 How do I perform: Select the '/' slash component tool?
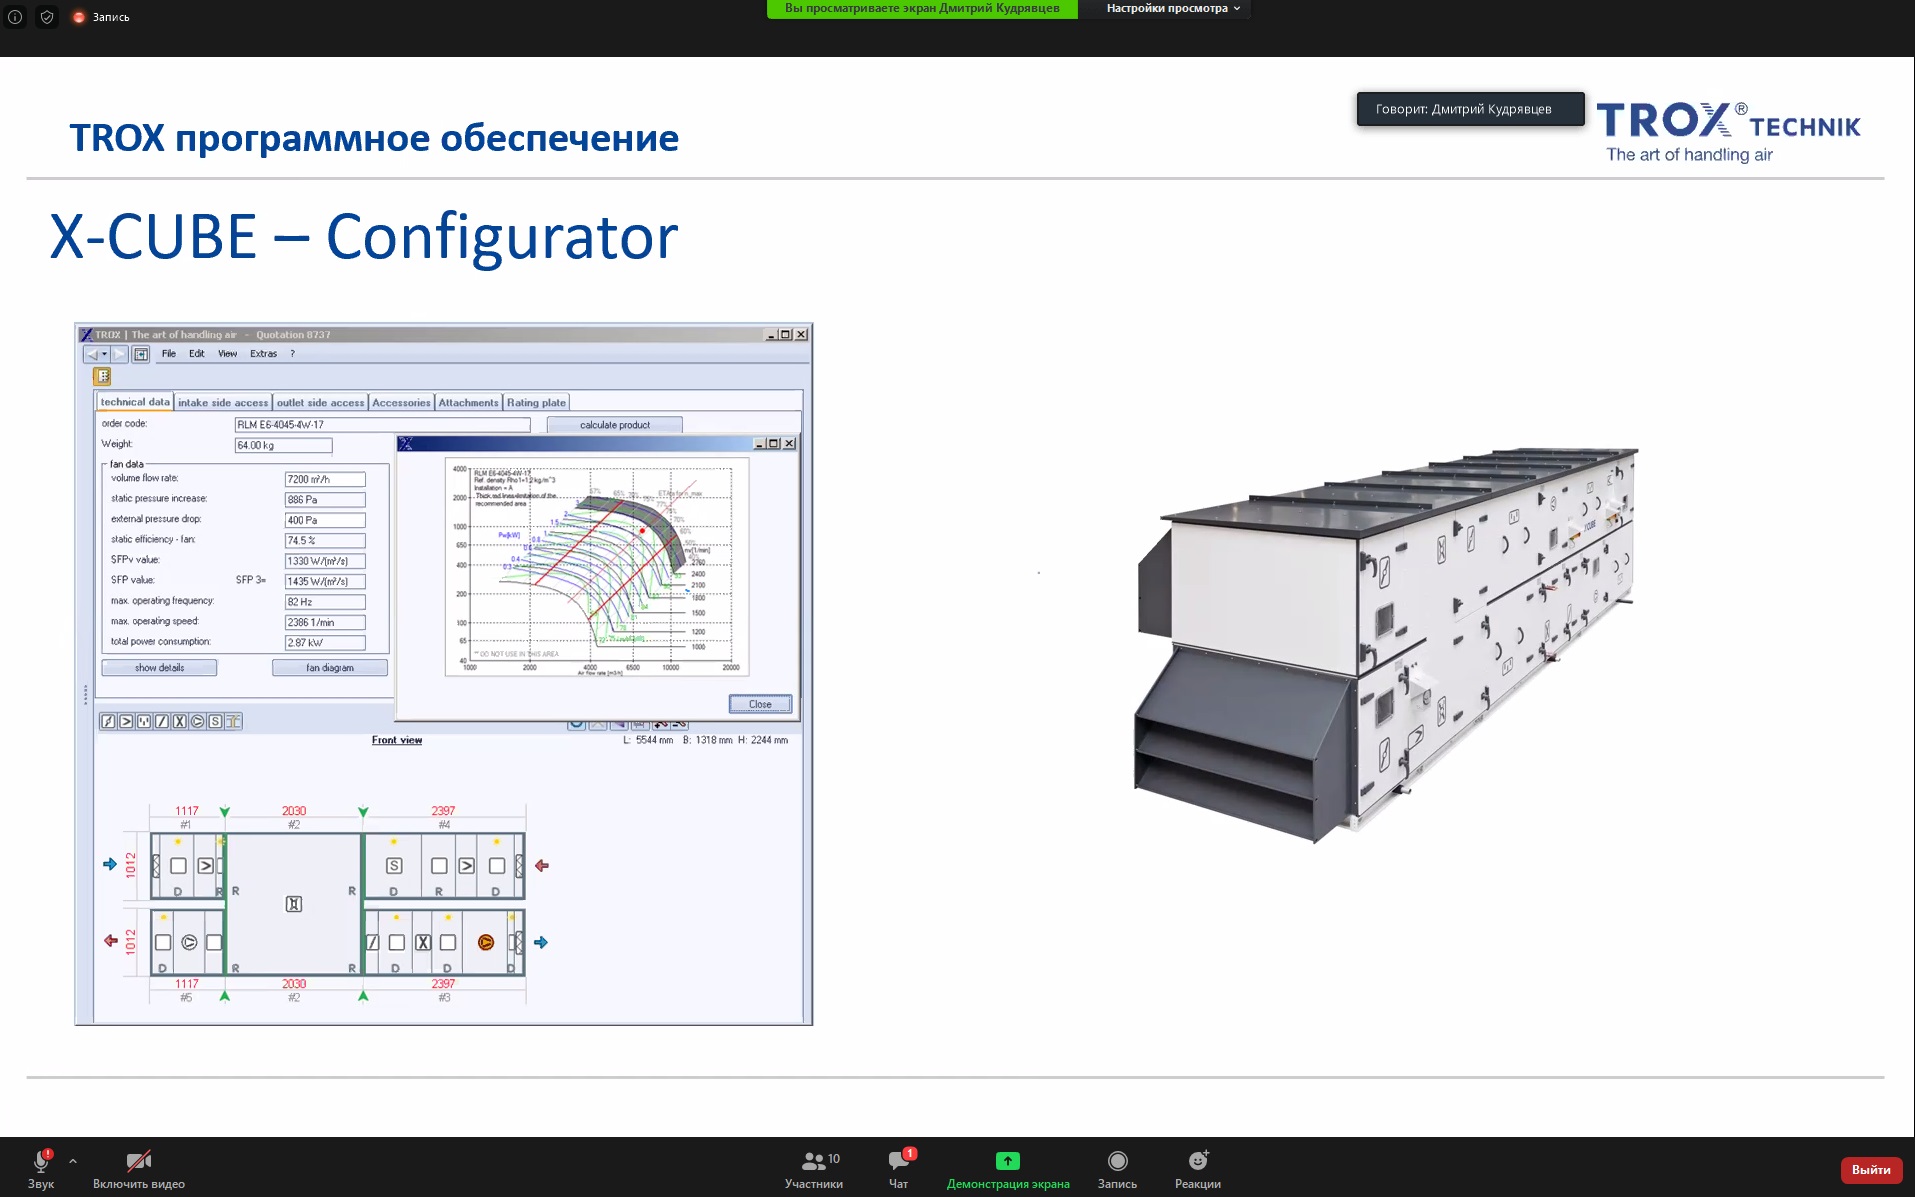pyautogui.click(x=162, y=721)
